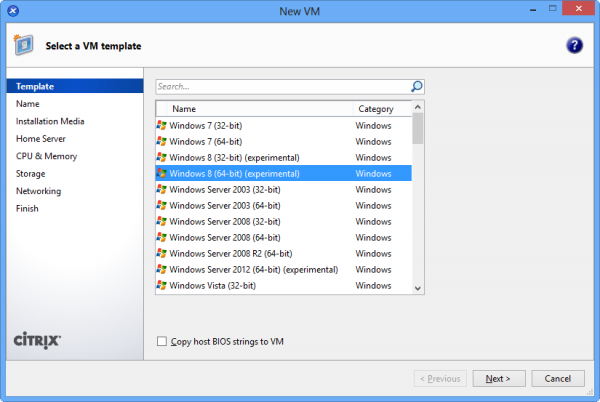Go to the Template wizard step
The width and height of the screenshot is (600, 402).
[75, 86]
